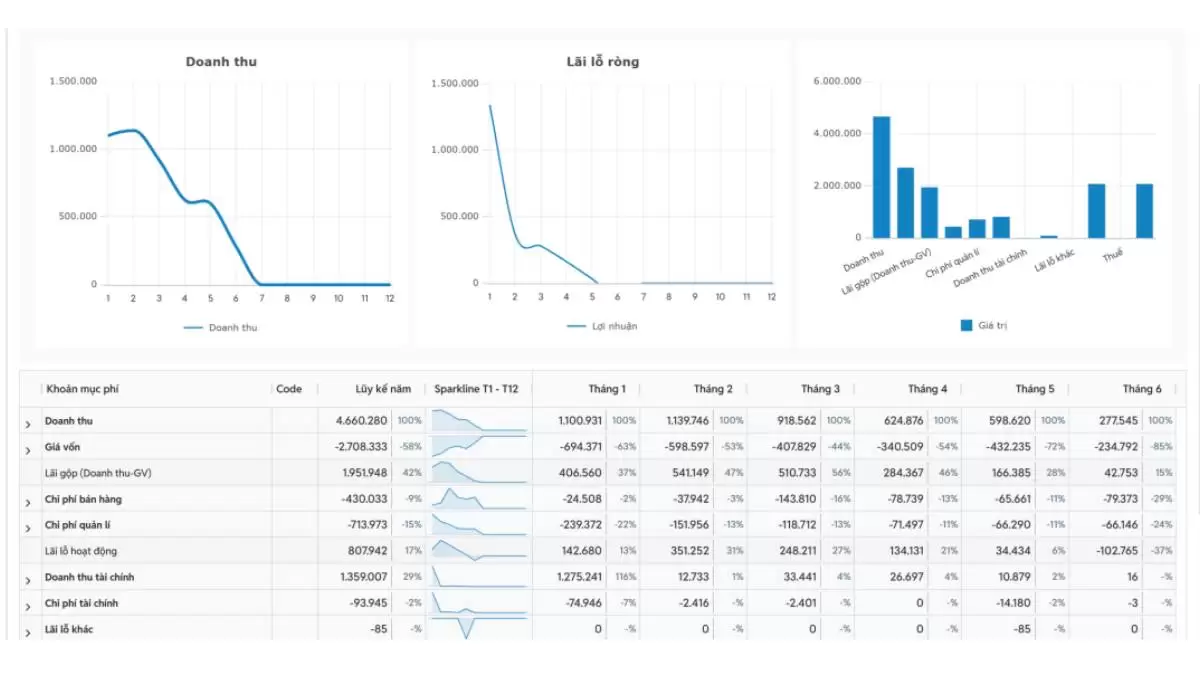Viewport: 1200px width, 675px height.
Task: Open the Lãi lỗ khác row sparkline
Action: 478,629
